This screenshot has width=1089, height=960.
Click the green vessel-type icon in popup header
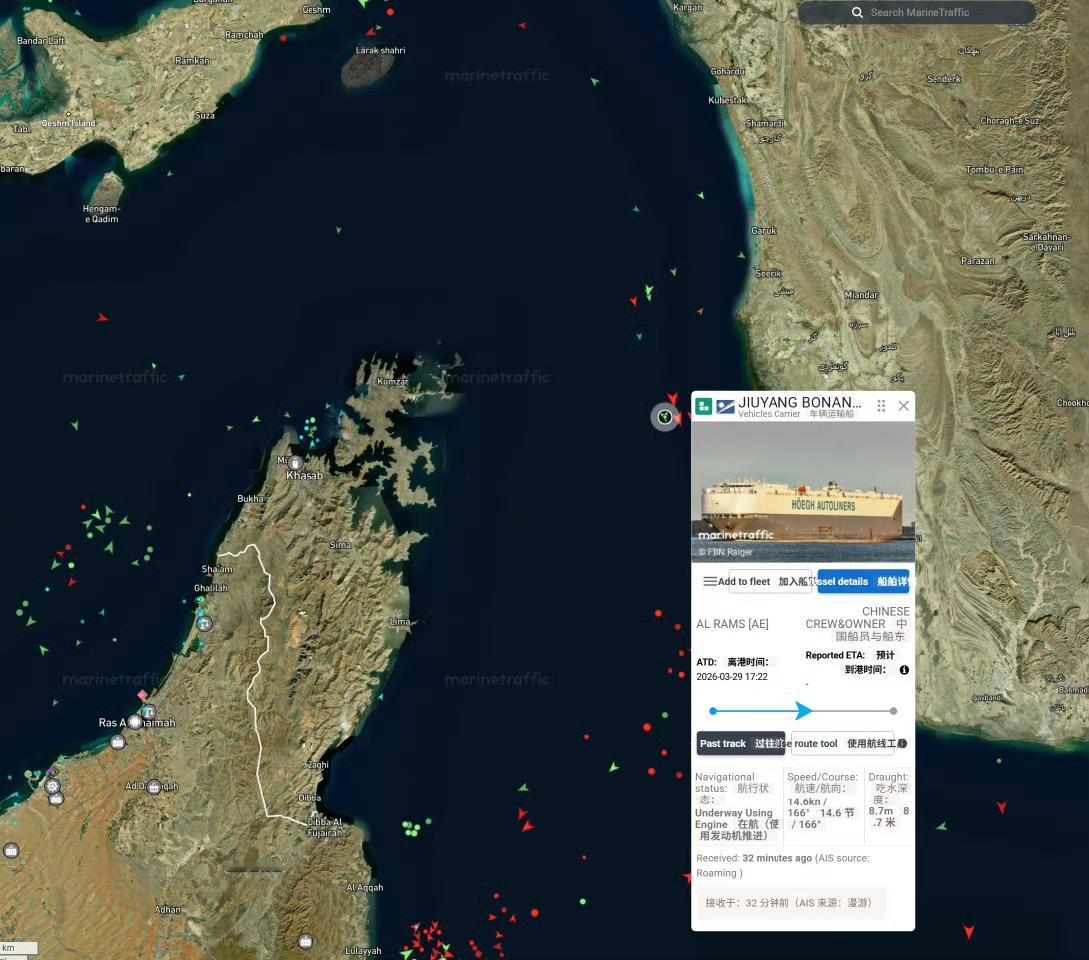coord(704,406)
